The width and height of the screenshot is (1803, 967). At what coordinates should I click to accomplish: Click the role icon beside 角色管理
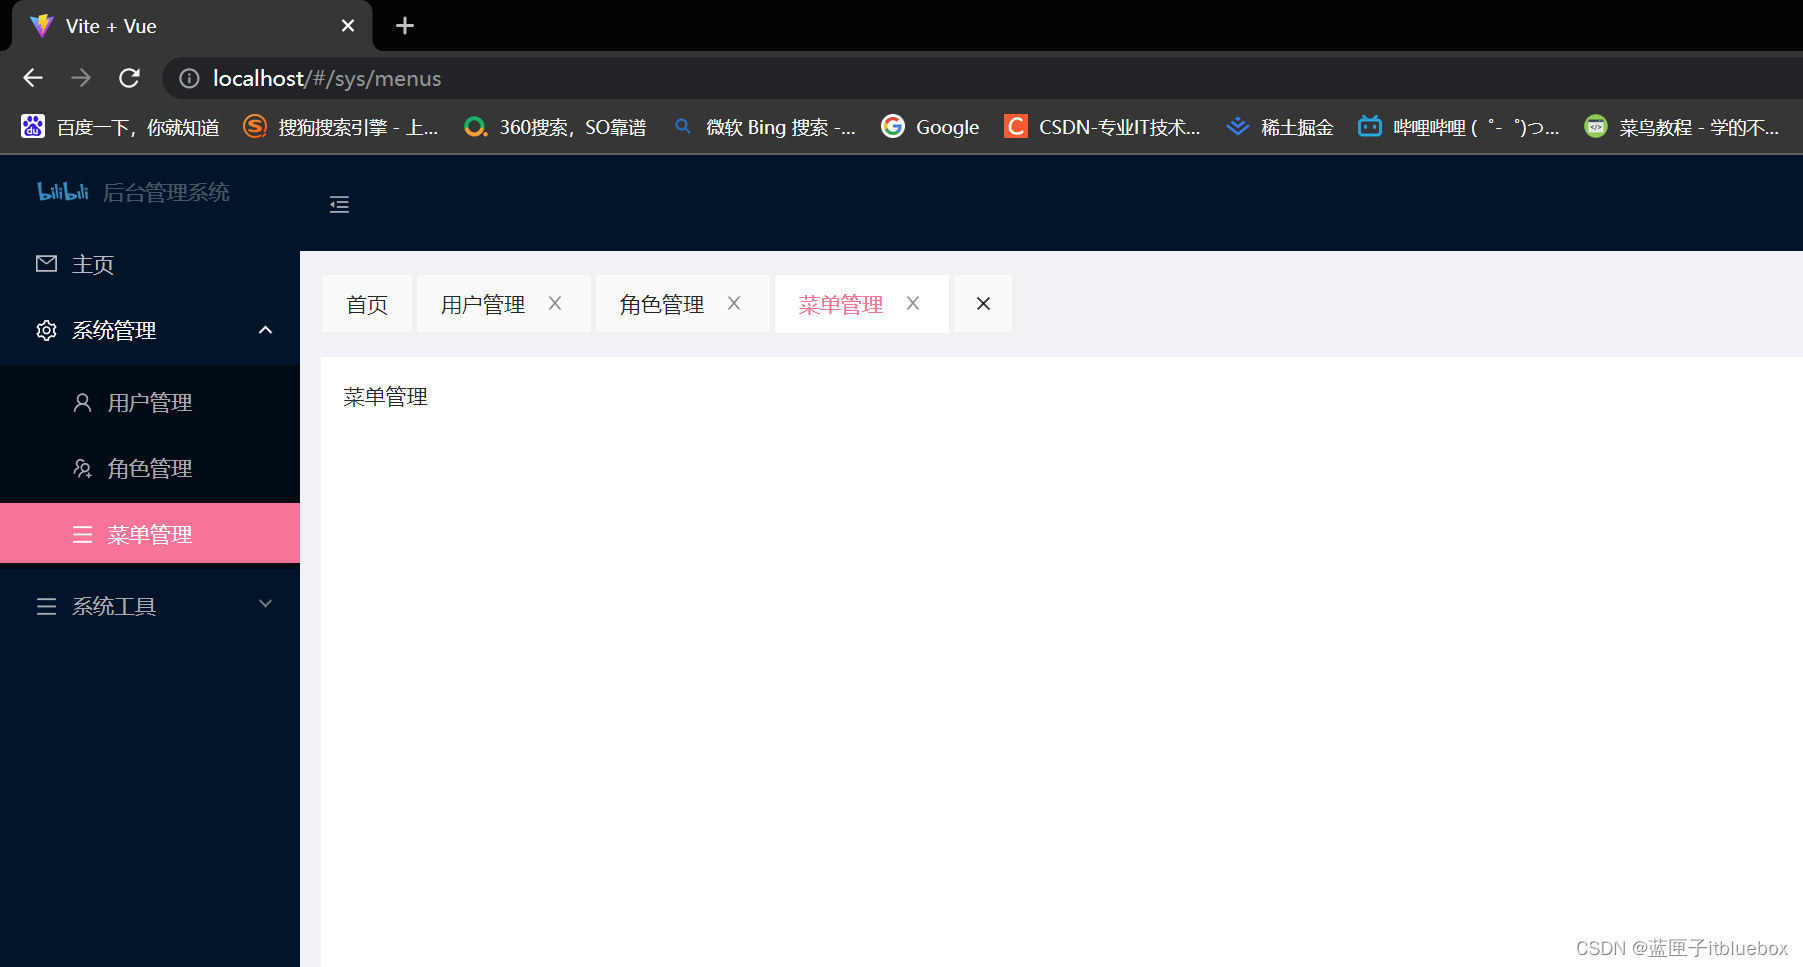point(82,468)
